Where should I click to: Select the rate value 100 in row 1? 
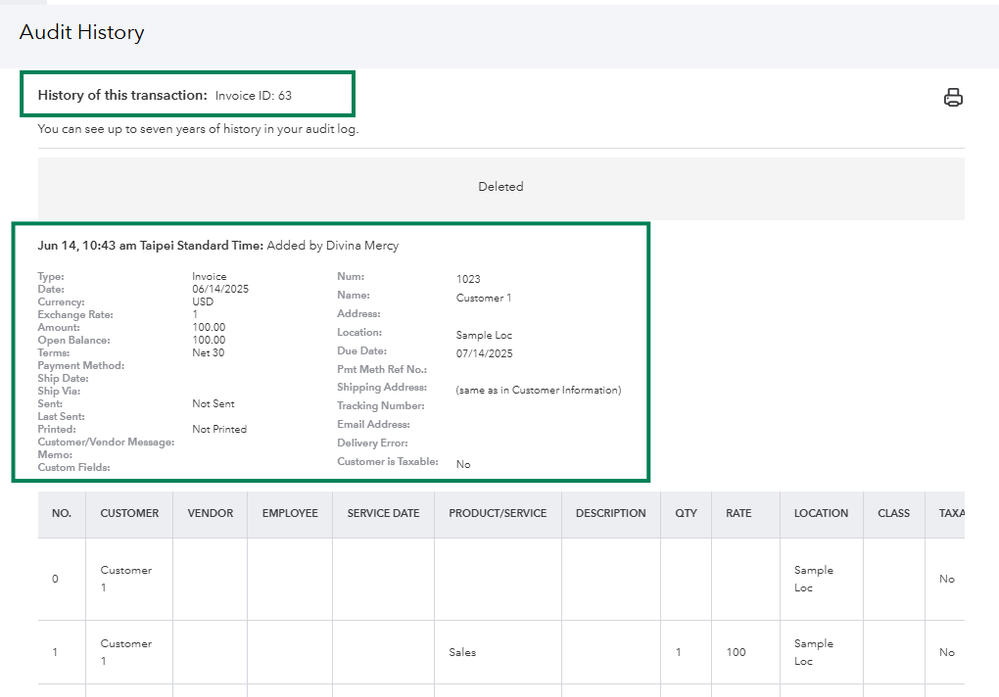click(736, 652)
